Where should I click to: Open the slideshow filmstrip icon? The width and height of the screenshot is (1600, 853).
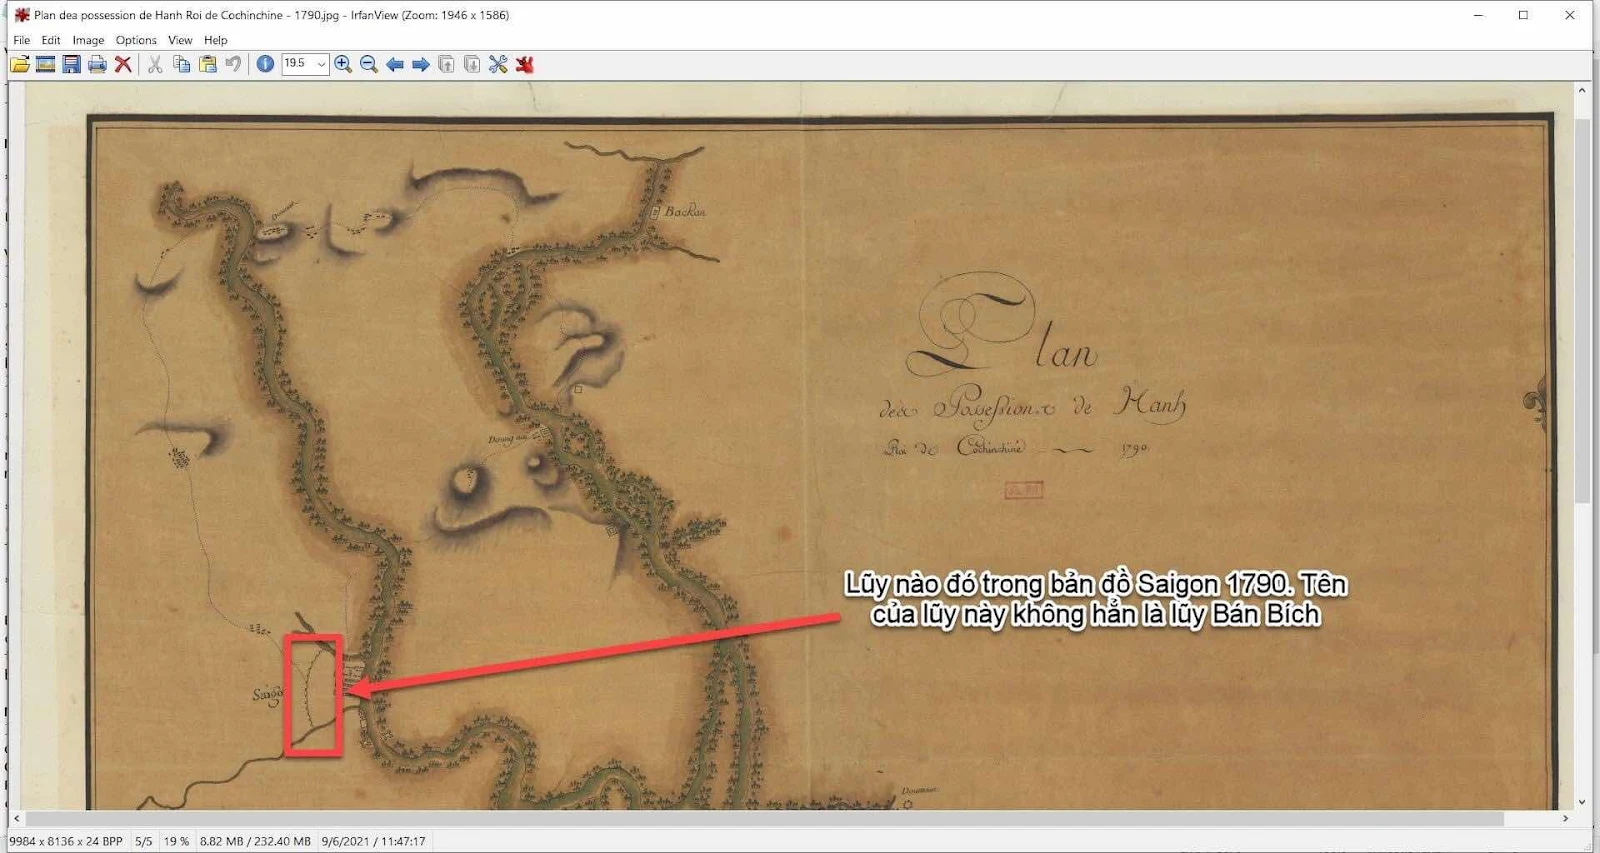[46, 64]
